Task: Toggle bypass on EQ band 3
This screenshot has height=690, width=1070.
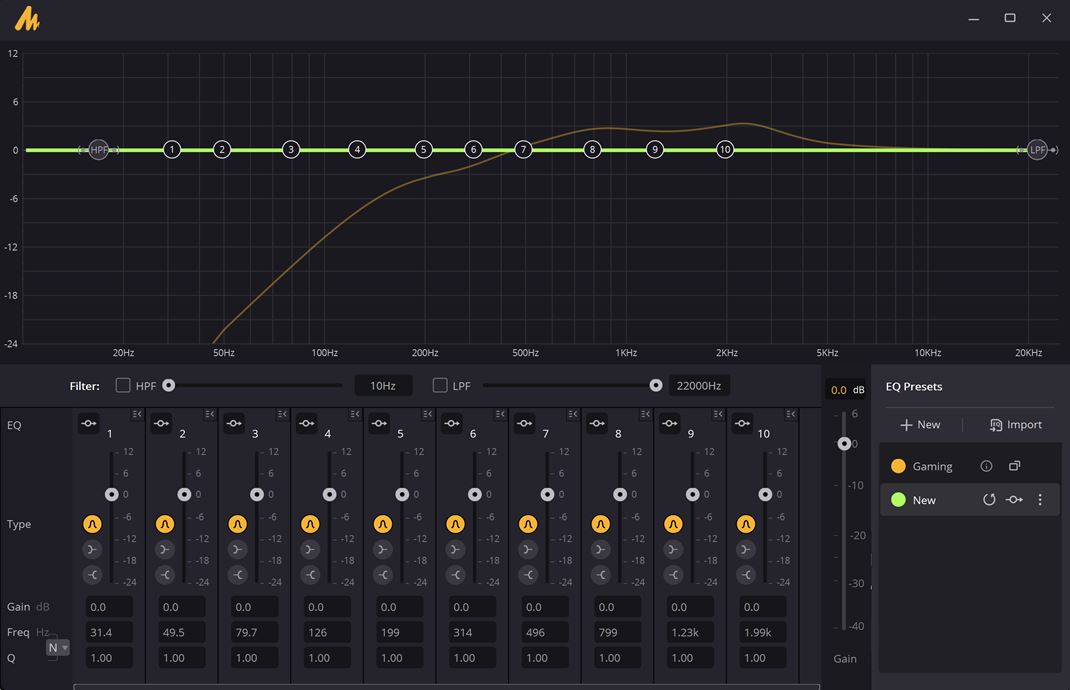Action: tap(234, 424)
